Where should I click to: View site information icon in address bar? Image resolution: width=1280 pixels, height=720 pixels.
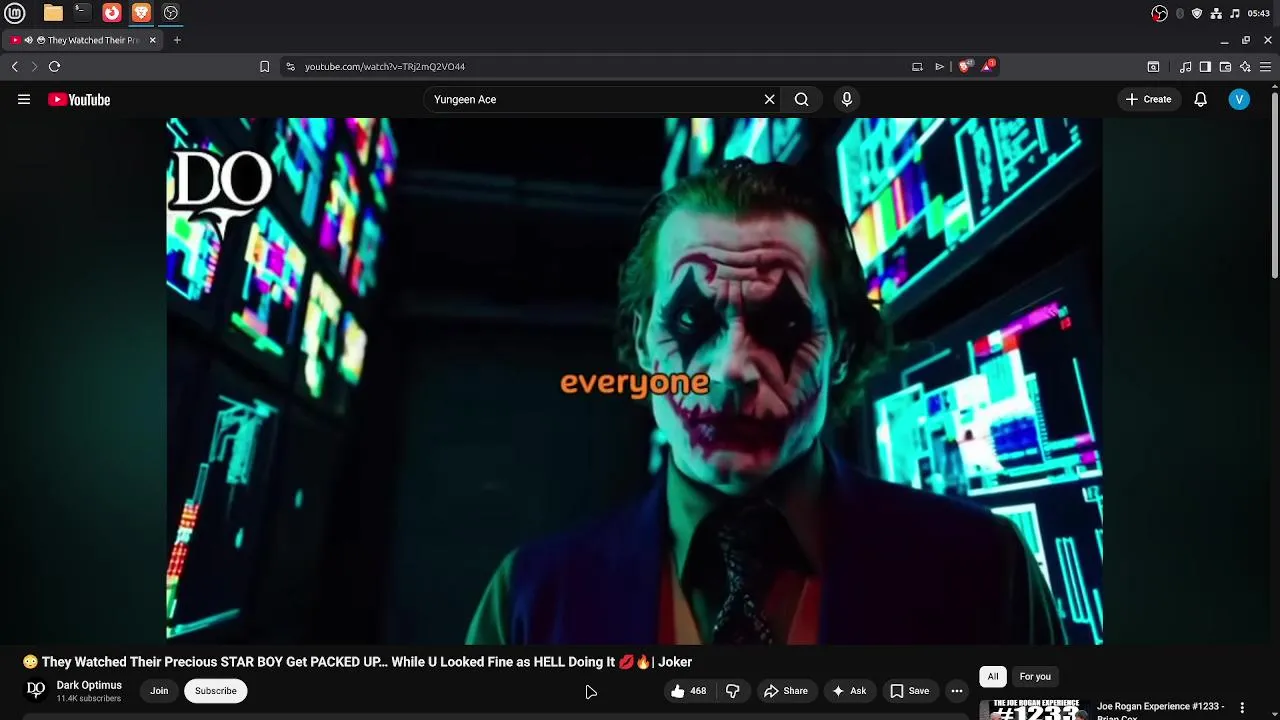click(290, 66)
